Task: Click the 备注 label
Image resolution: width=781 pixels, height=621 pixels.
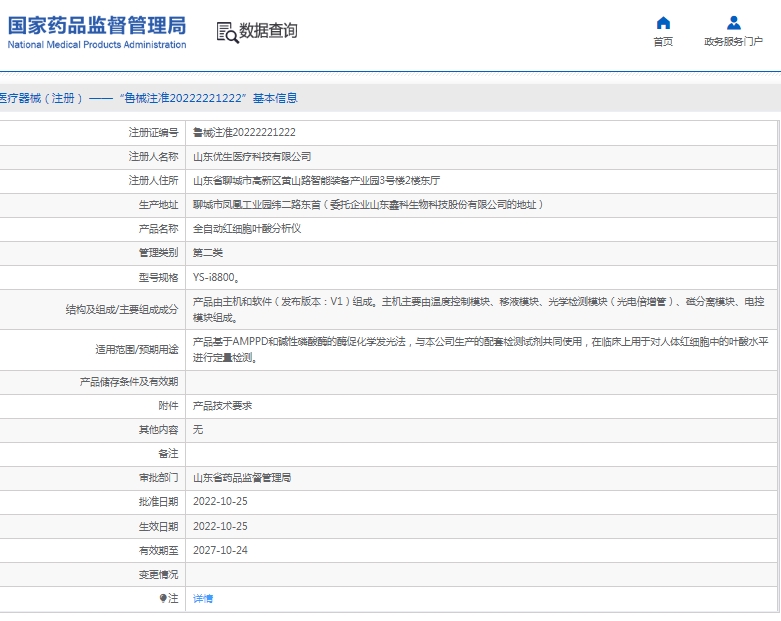Action: [168, 453]
